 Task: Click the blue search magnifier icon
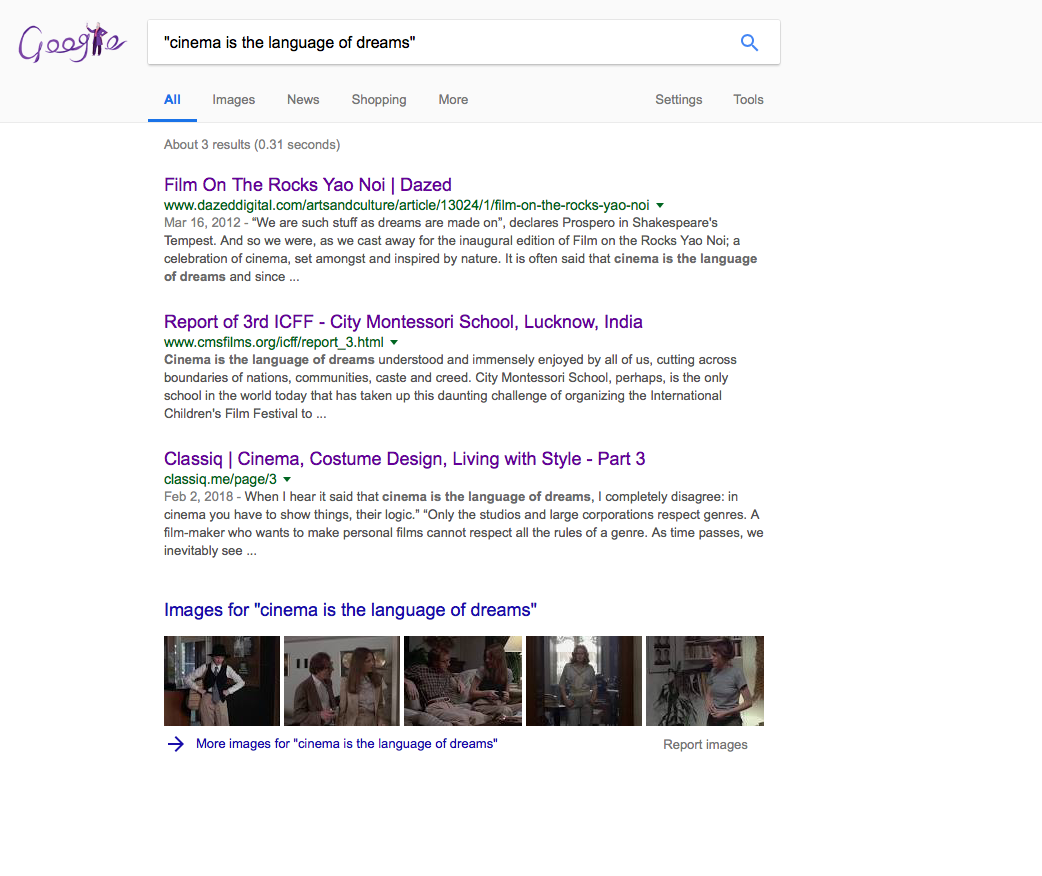(749, 43)
